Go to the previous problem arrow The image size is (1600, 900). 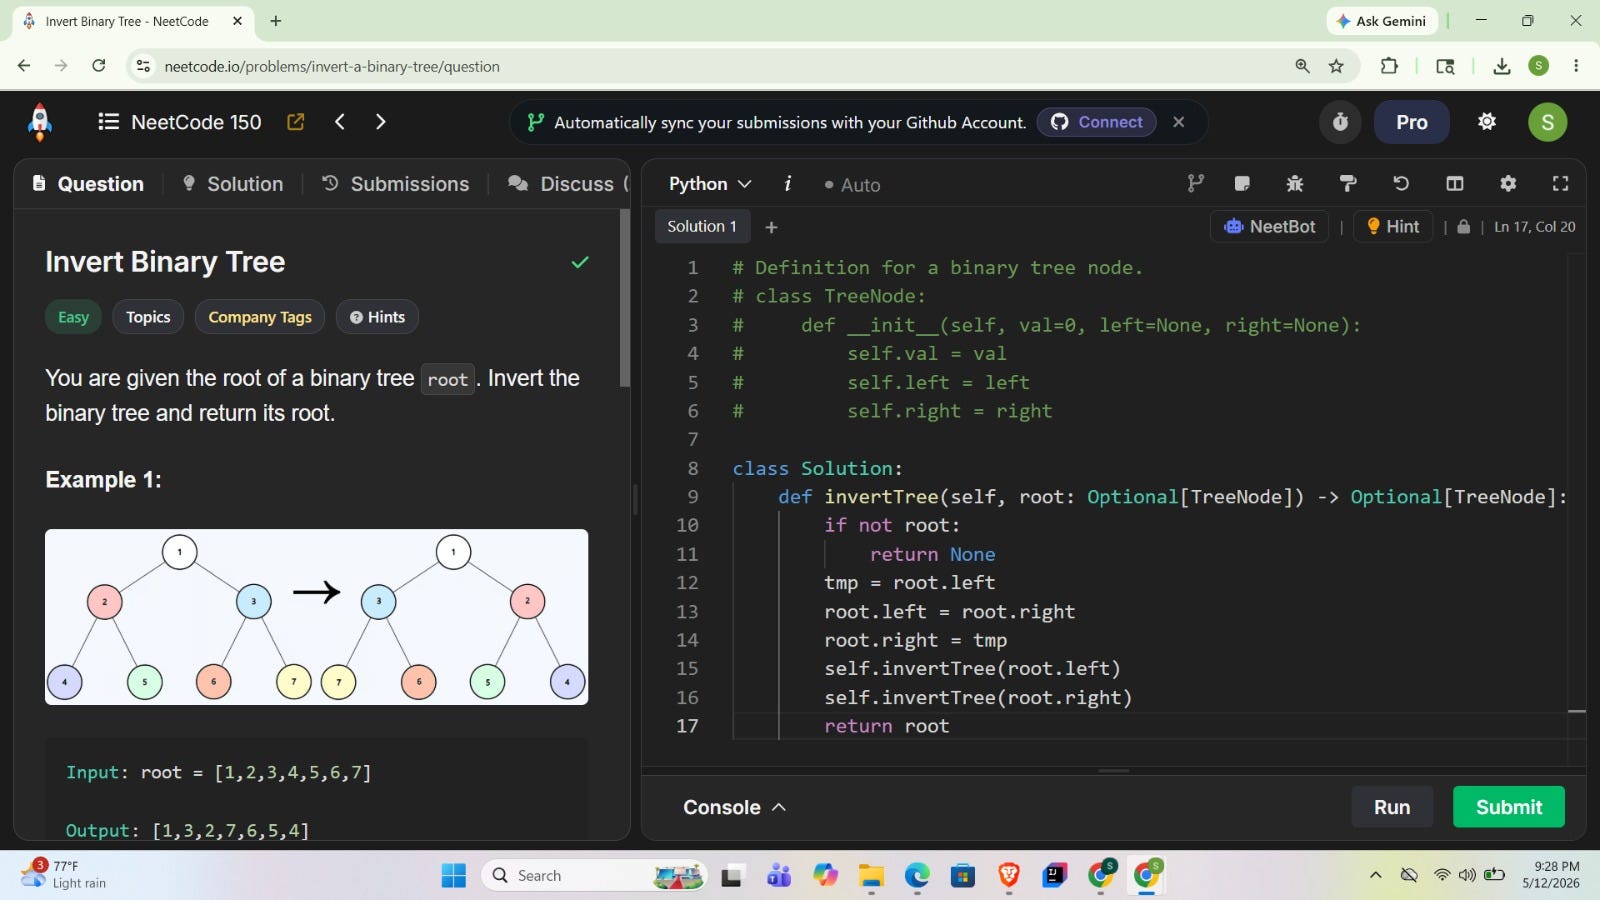(x=340, y=122)
